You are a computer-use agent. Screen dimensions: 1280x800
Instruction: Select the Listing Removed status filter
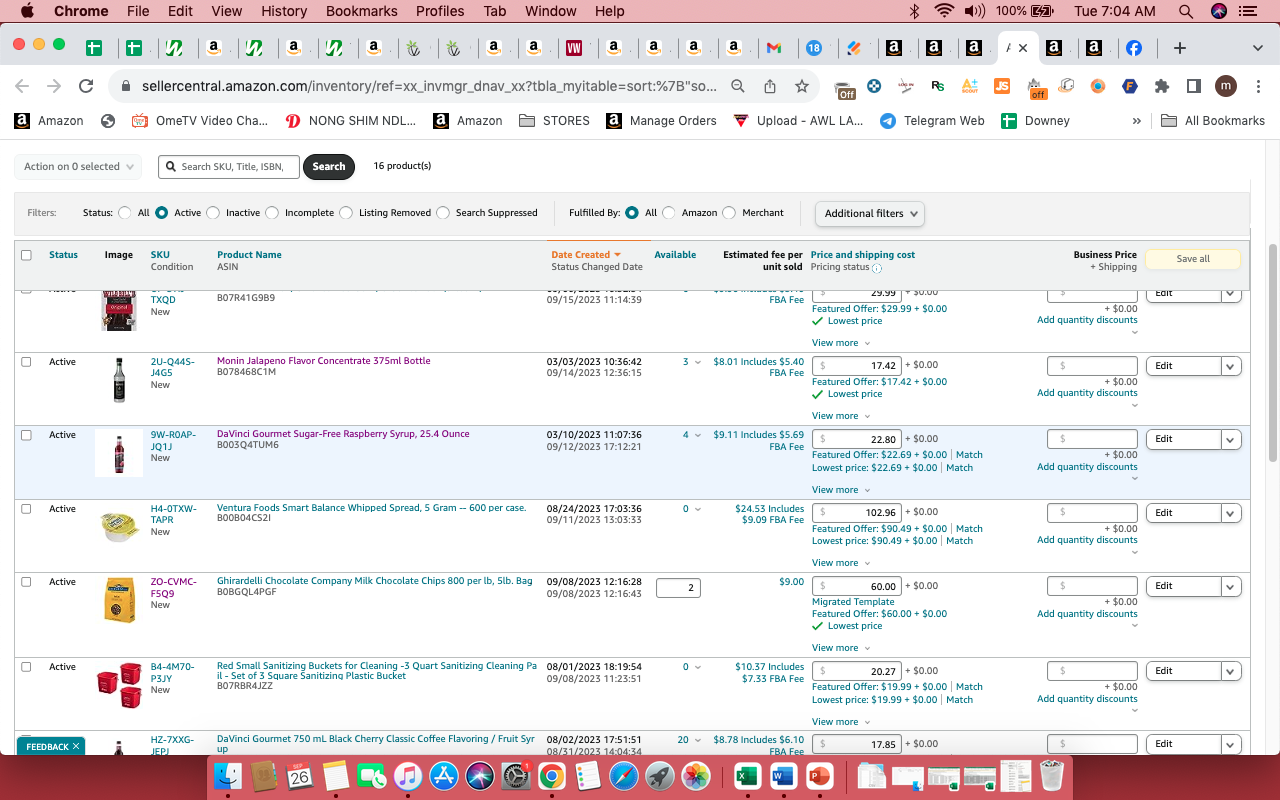coord(346,213)
